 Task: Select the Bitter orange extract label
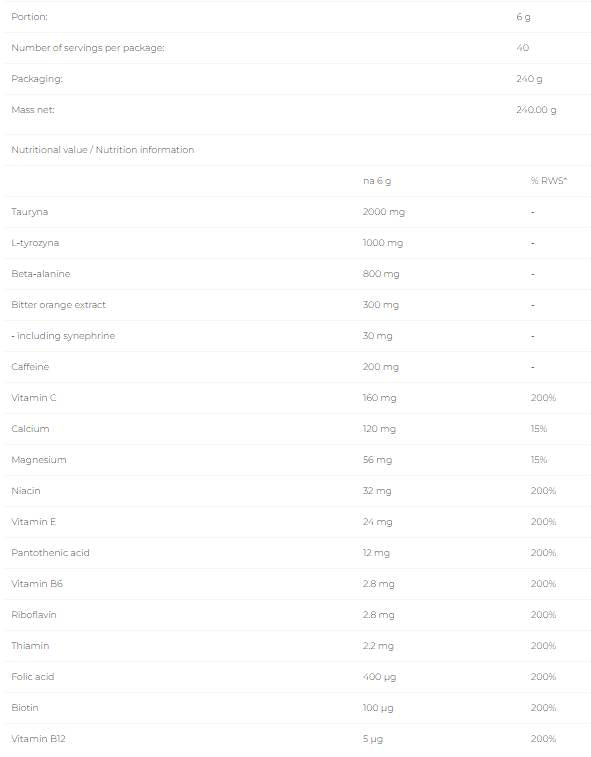point(58,305)
